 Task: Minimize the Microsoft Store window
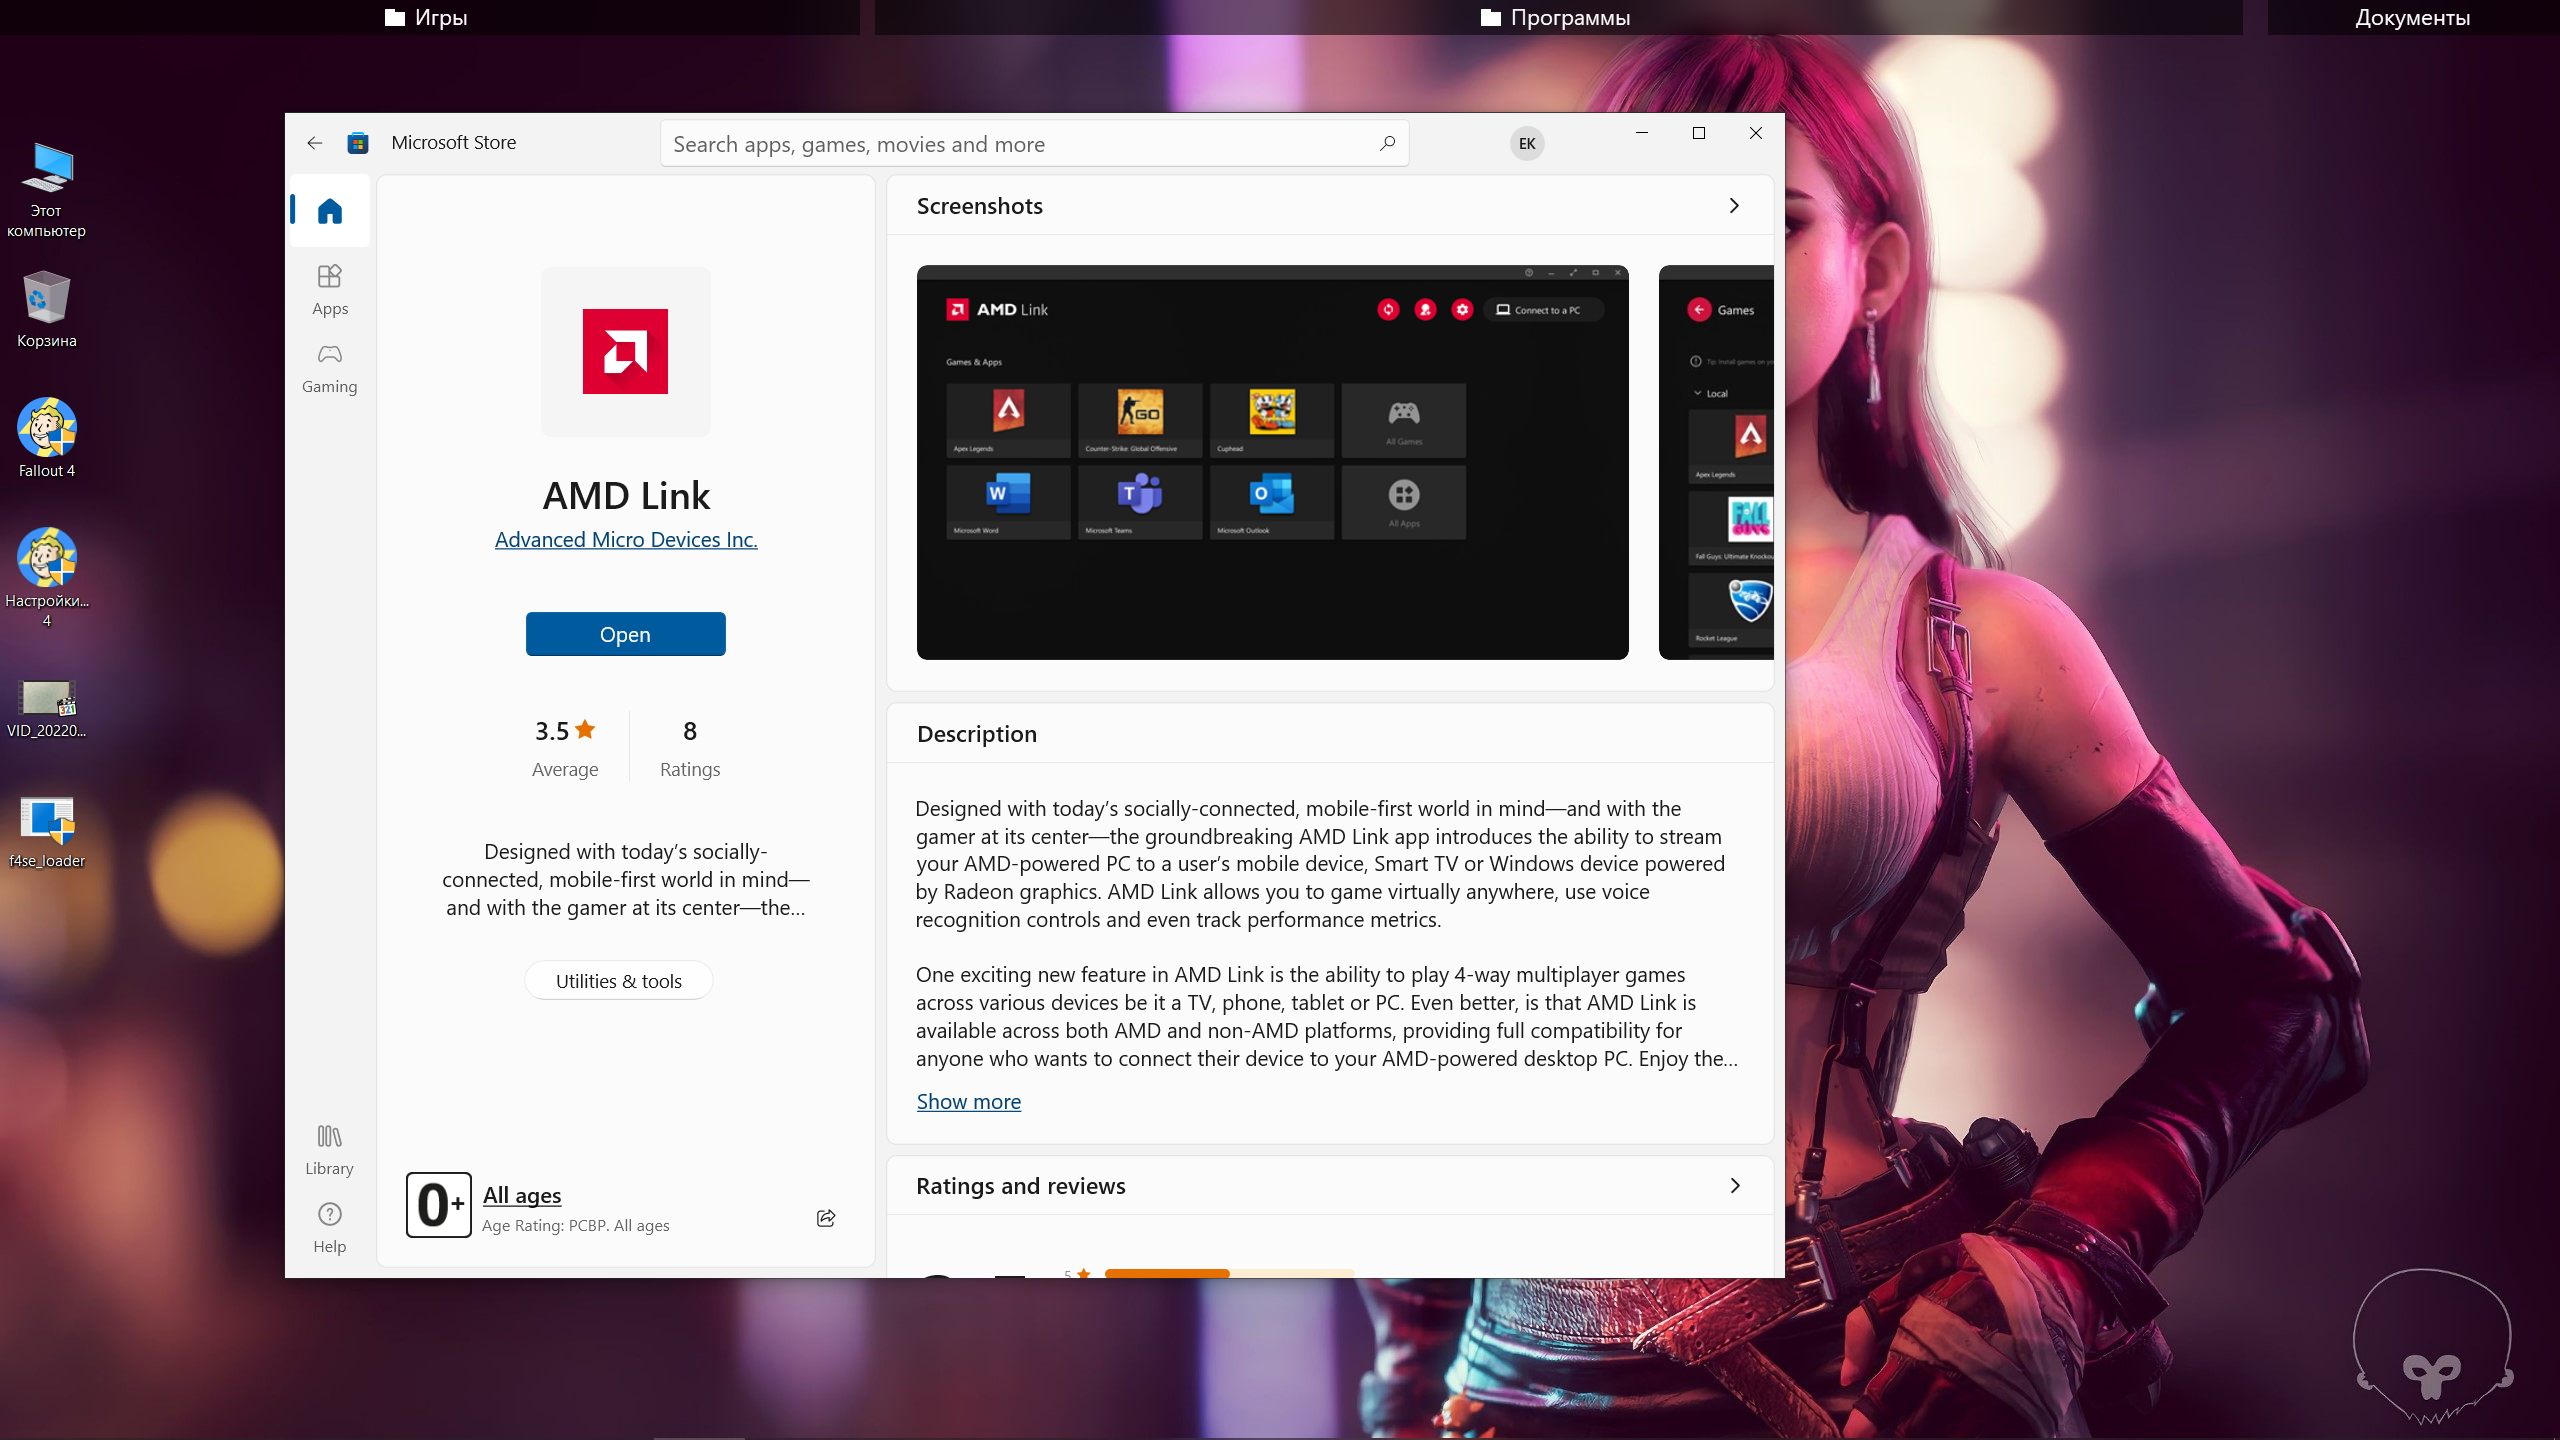(1641, 133)
